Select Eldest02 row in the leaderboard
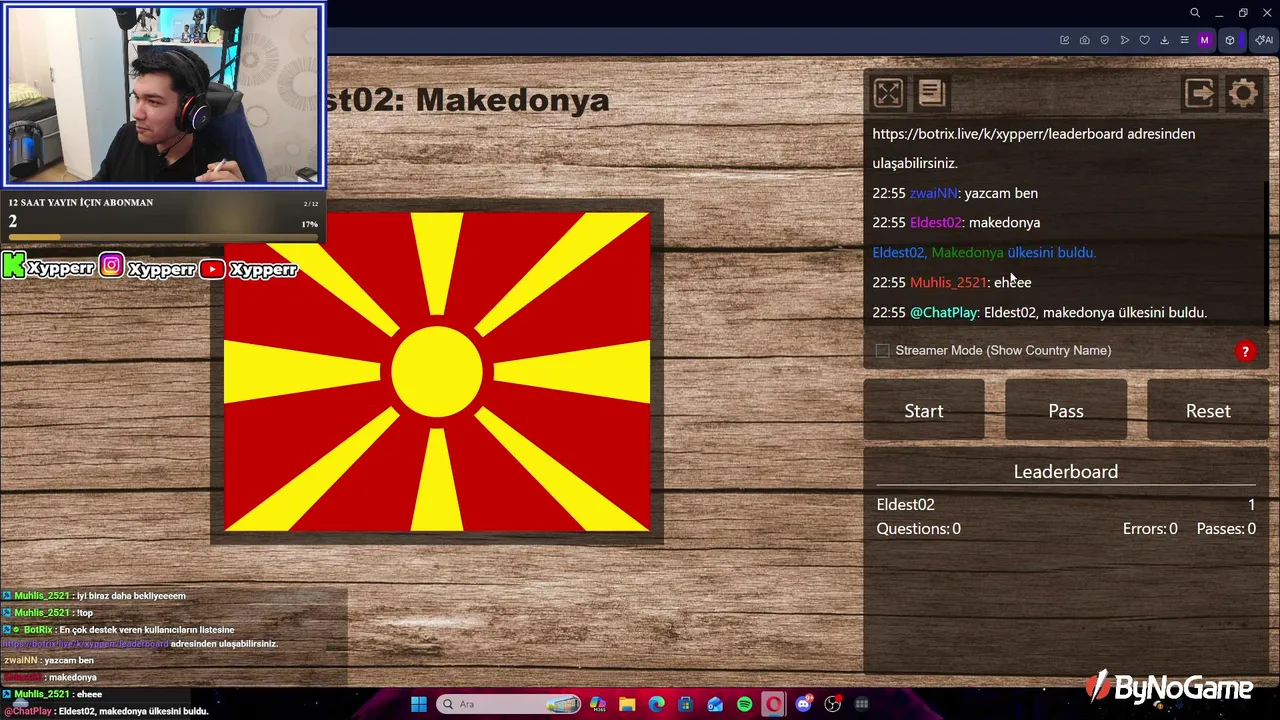The image size is (1280, 720). pyautogui.click(x=1066, y=505)
